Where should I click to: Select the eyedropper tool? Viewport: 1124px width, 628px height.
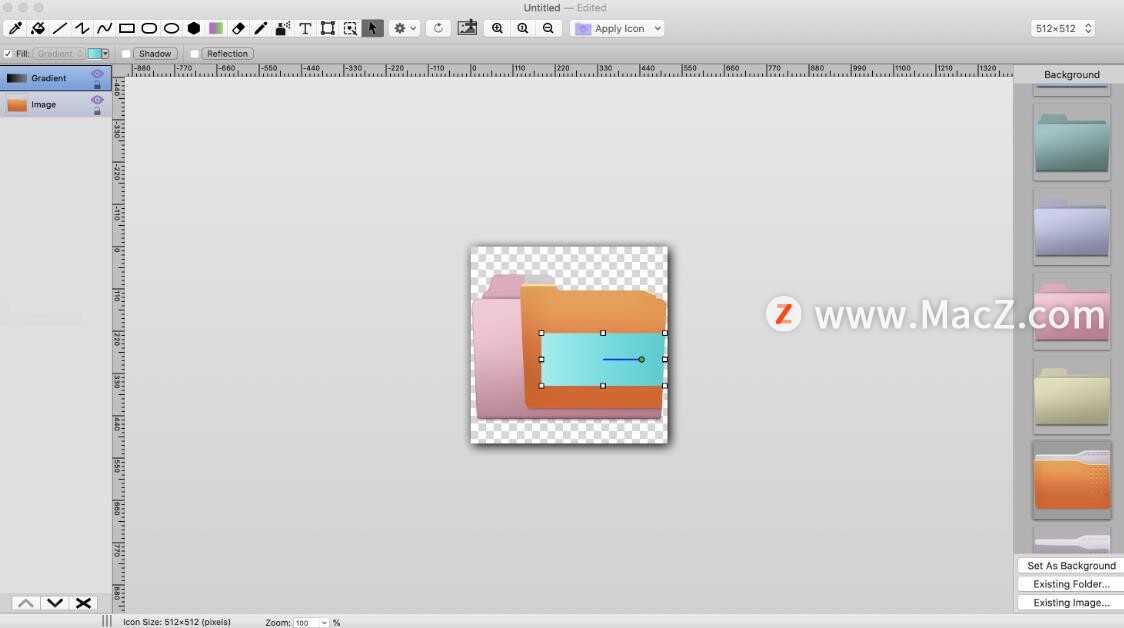15,29
